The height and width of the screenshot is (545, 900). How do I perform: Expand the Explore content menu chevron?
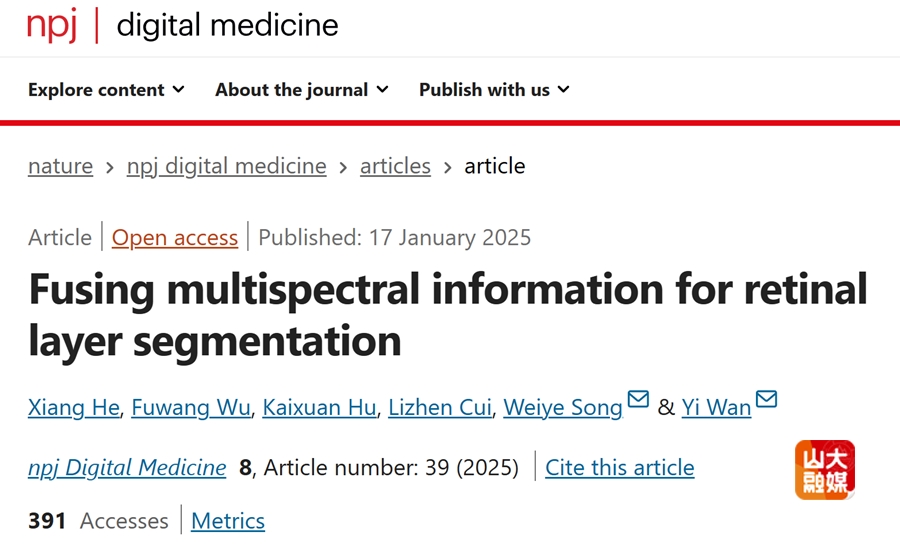coord(179,89)
